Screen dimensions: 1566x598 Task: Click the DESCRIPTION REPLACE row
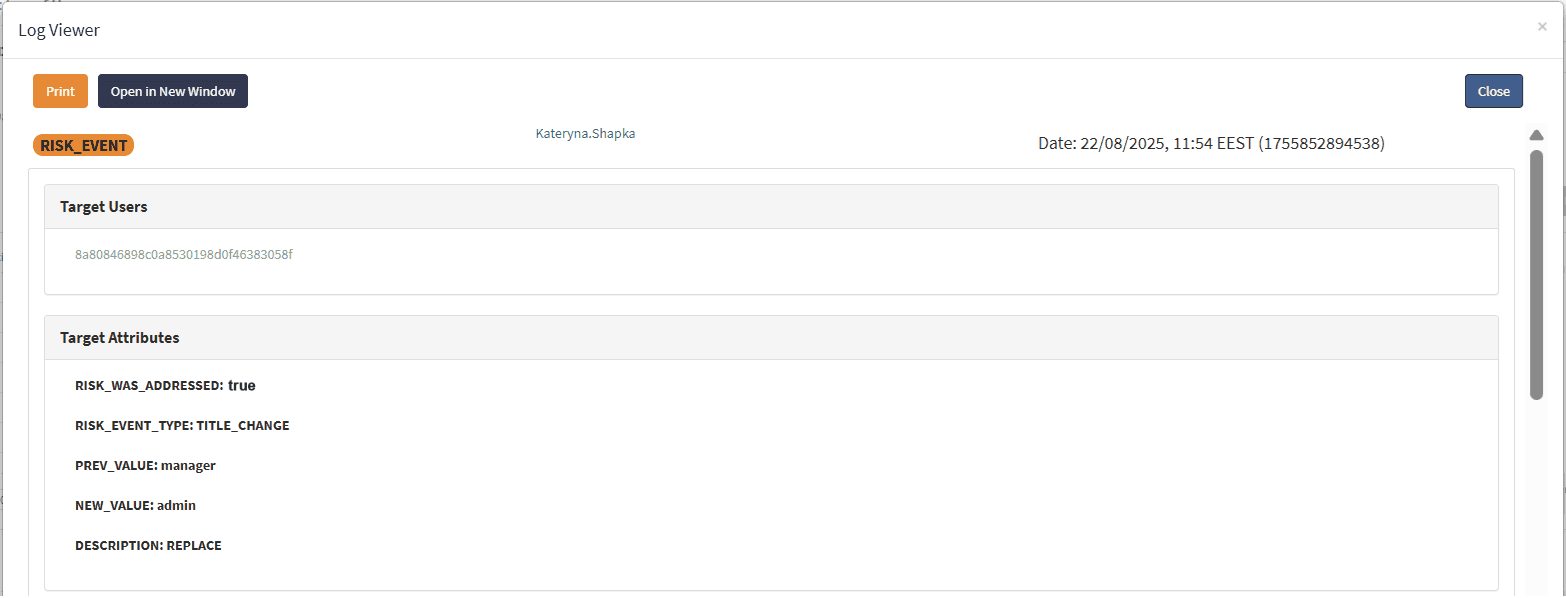click(148, 545)
